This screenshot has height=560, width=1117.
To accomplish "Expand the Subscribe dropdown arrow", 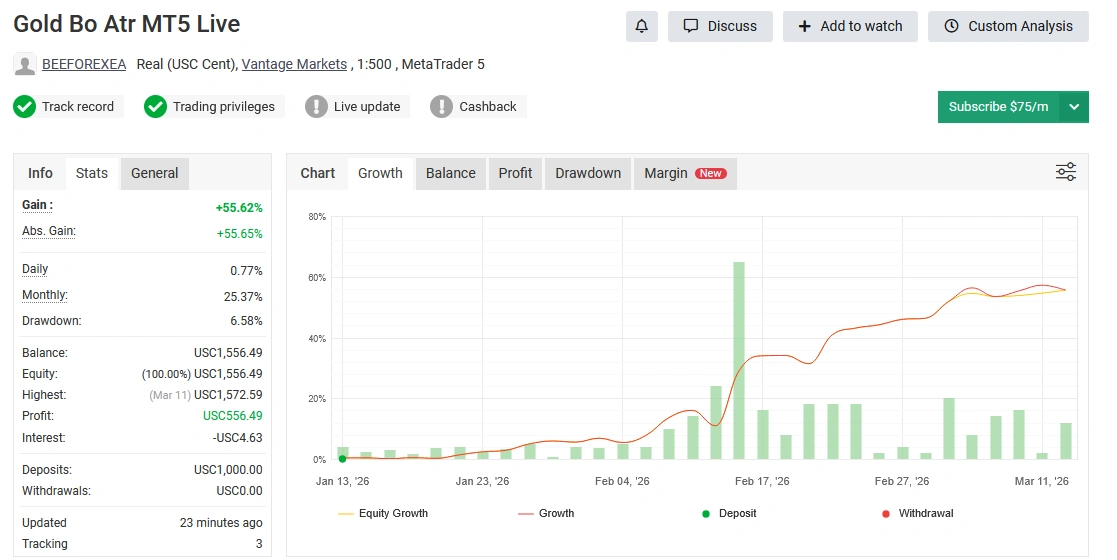I will [1074, 107].
